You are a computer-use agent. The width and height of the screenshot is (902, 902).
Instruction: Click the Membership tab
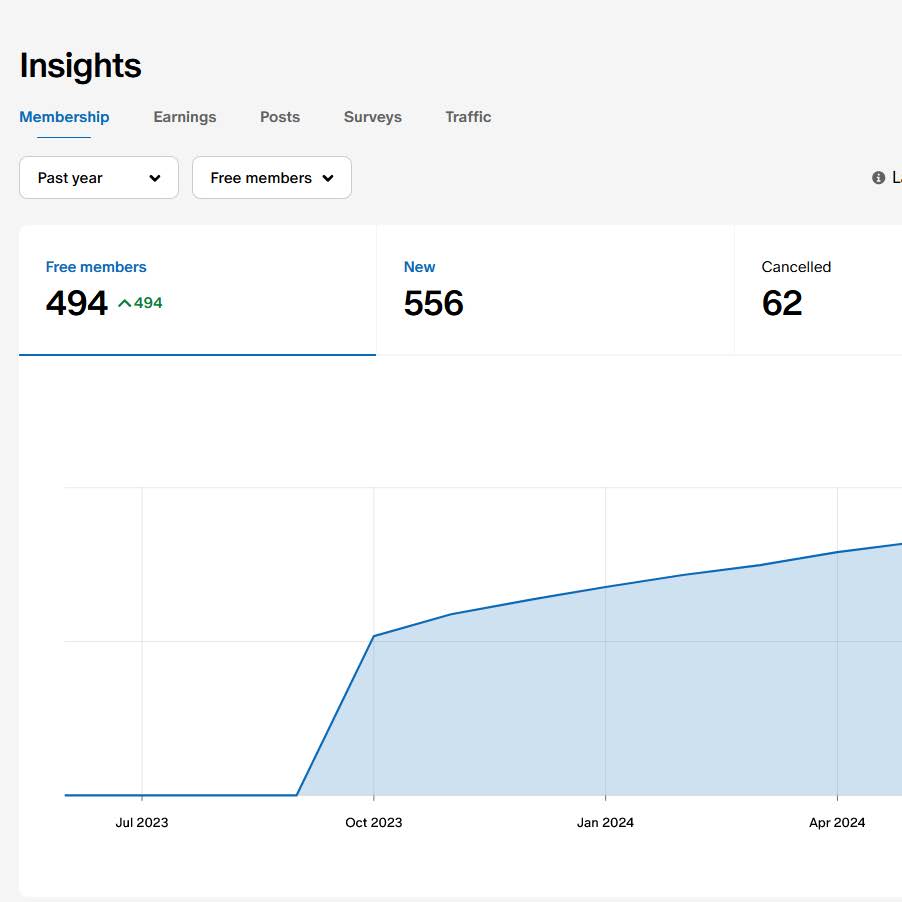64,117
